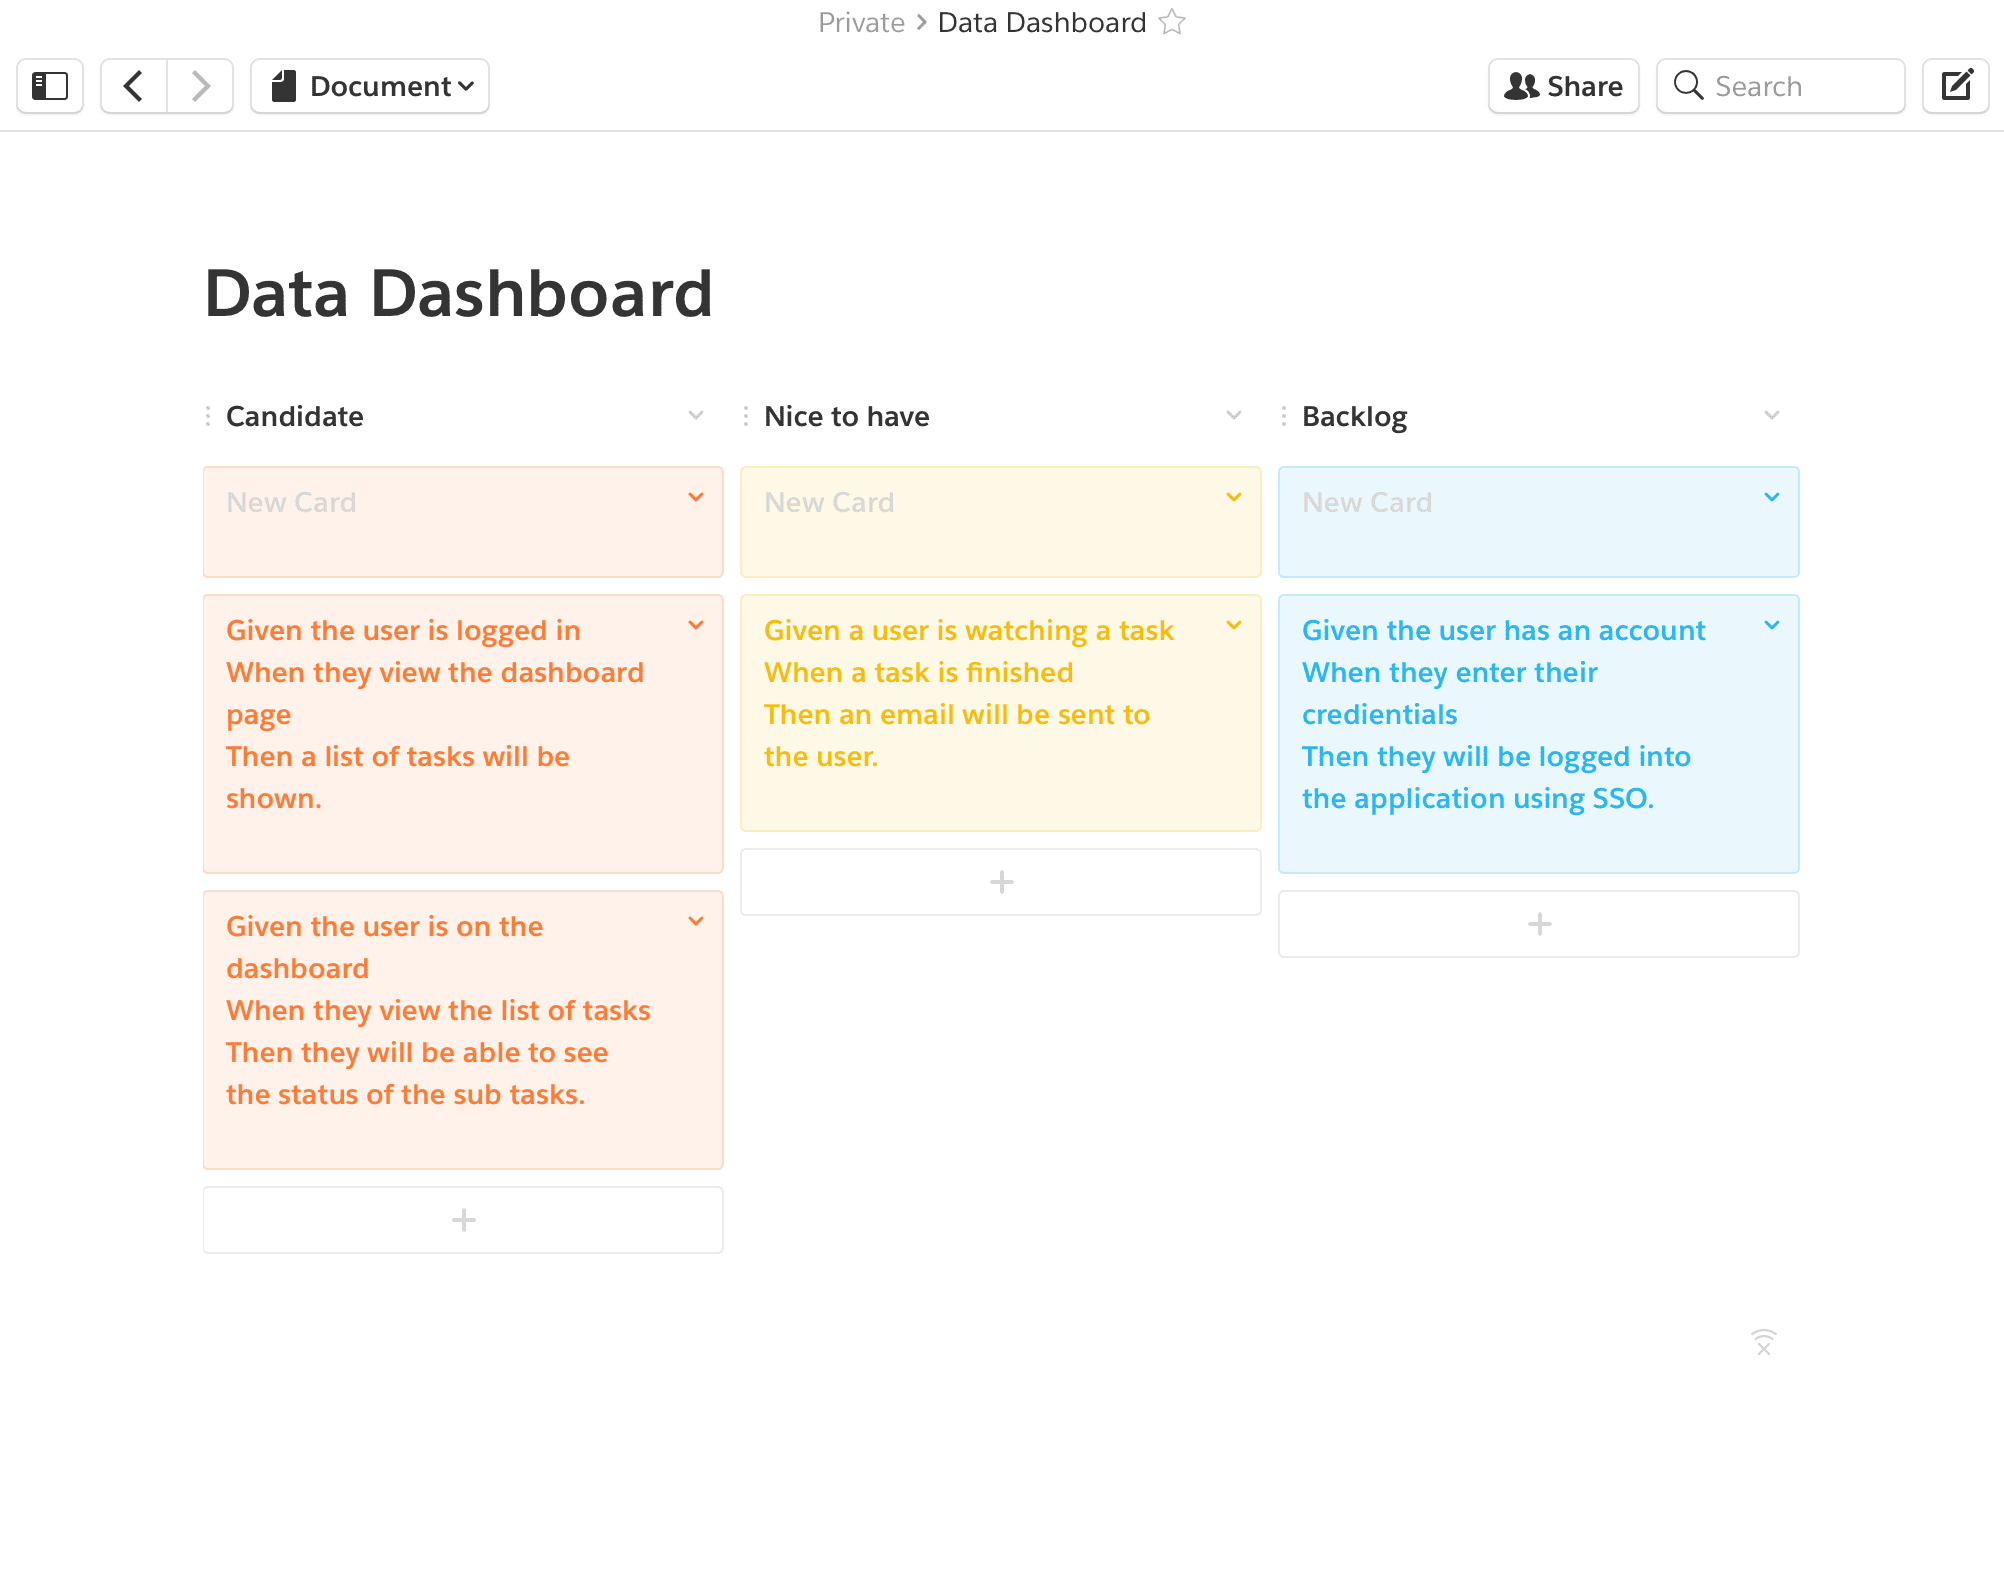The height and width of the screenshot is (1572, 2004).
Task: Click the Private breadcrumb link
Action: (861, 22)
